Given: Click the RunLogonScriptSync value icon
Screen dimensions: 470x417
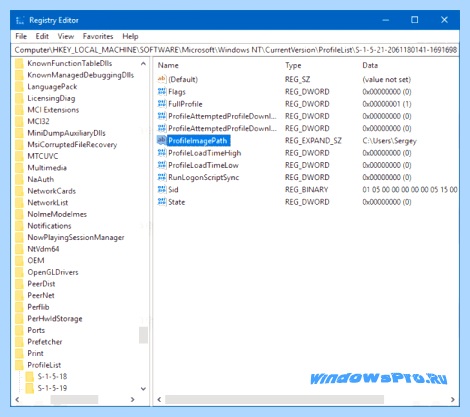Looking at the screenshot, I should tap(162, 177).
